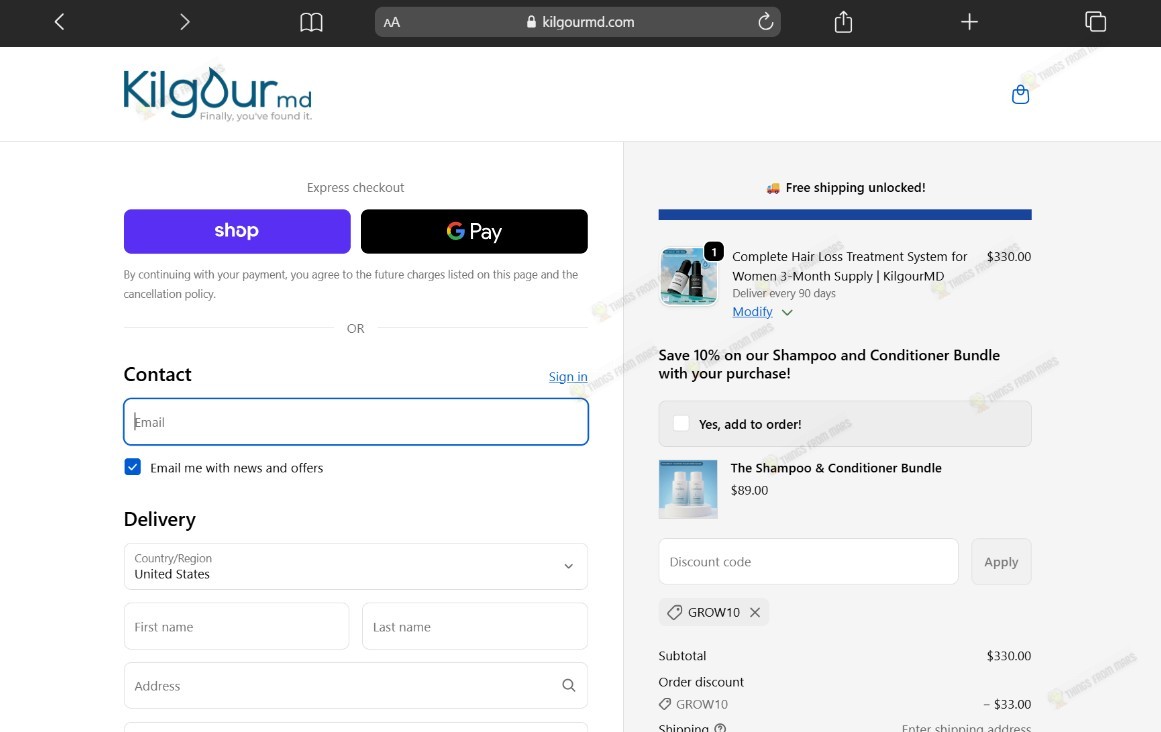Click the Sign in link

tap(568, 377)
